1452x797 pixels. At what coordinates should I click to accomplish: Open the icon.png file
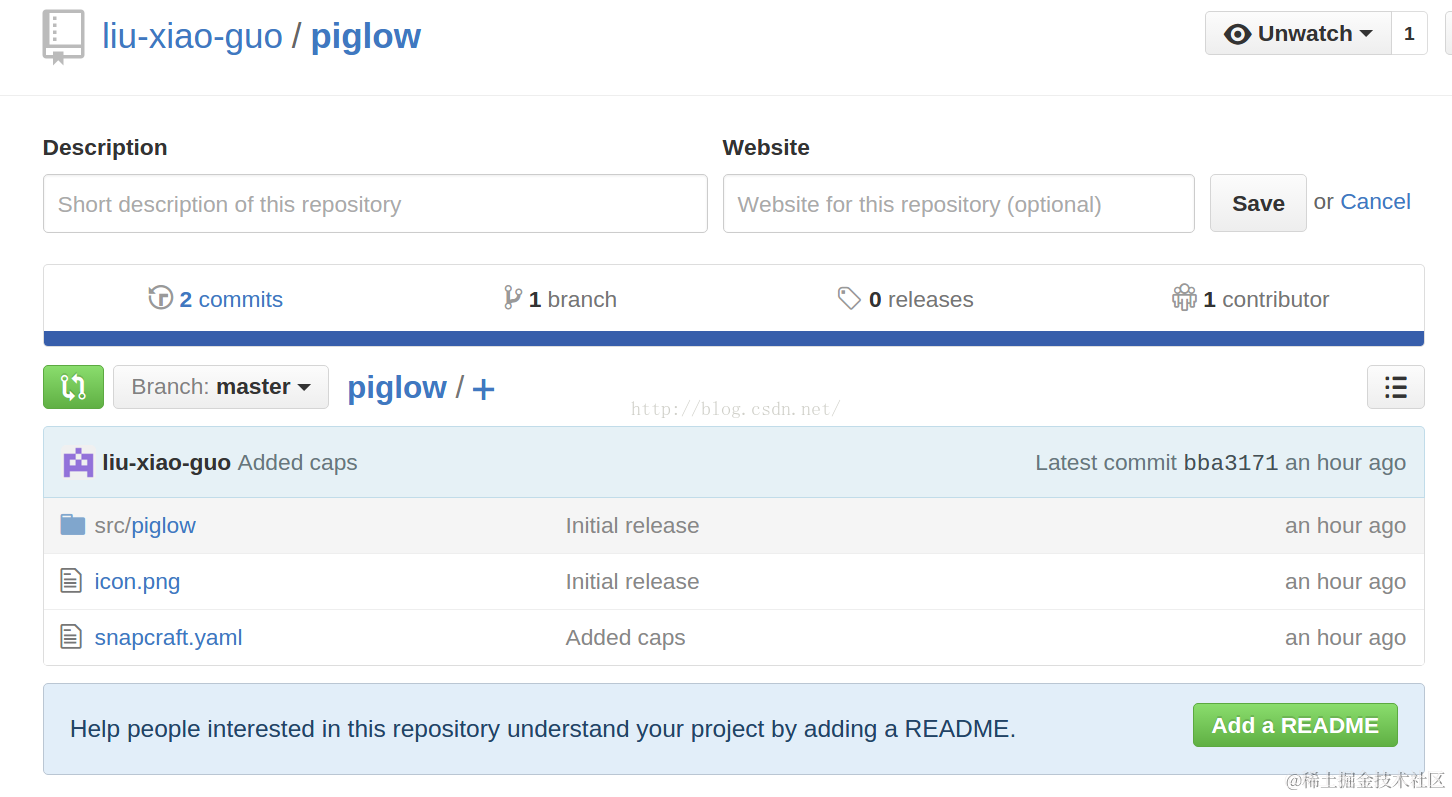pos(137,581)
